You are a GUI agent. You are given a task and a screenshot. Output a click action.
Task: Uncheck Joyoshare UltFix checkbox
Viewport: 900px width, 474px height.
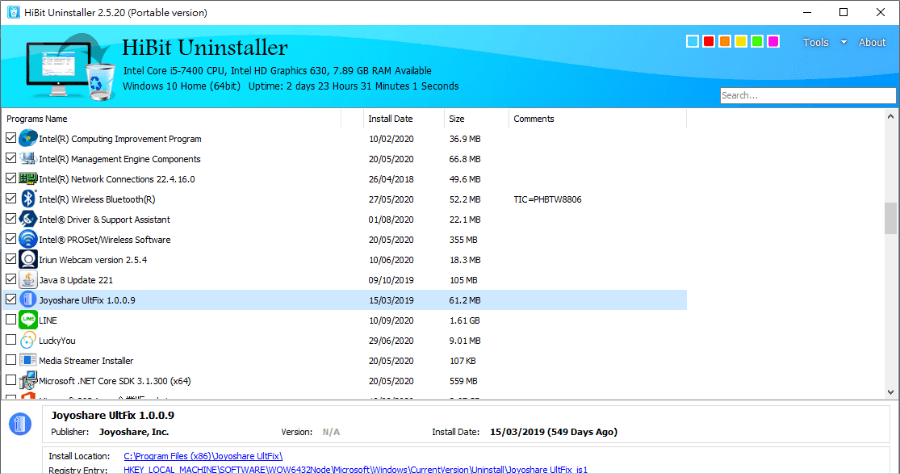pyautogui.click(x=11, y=299)
